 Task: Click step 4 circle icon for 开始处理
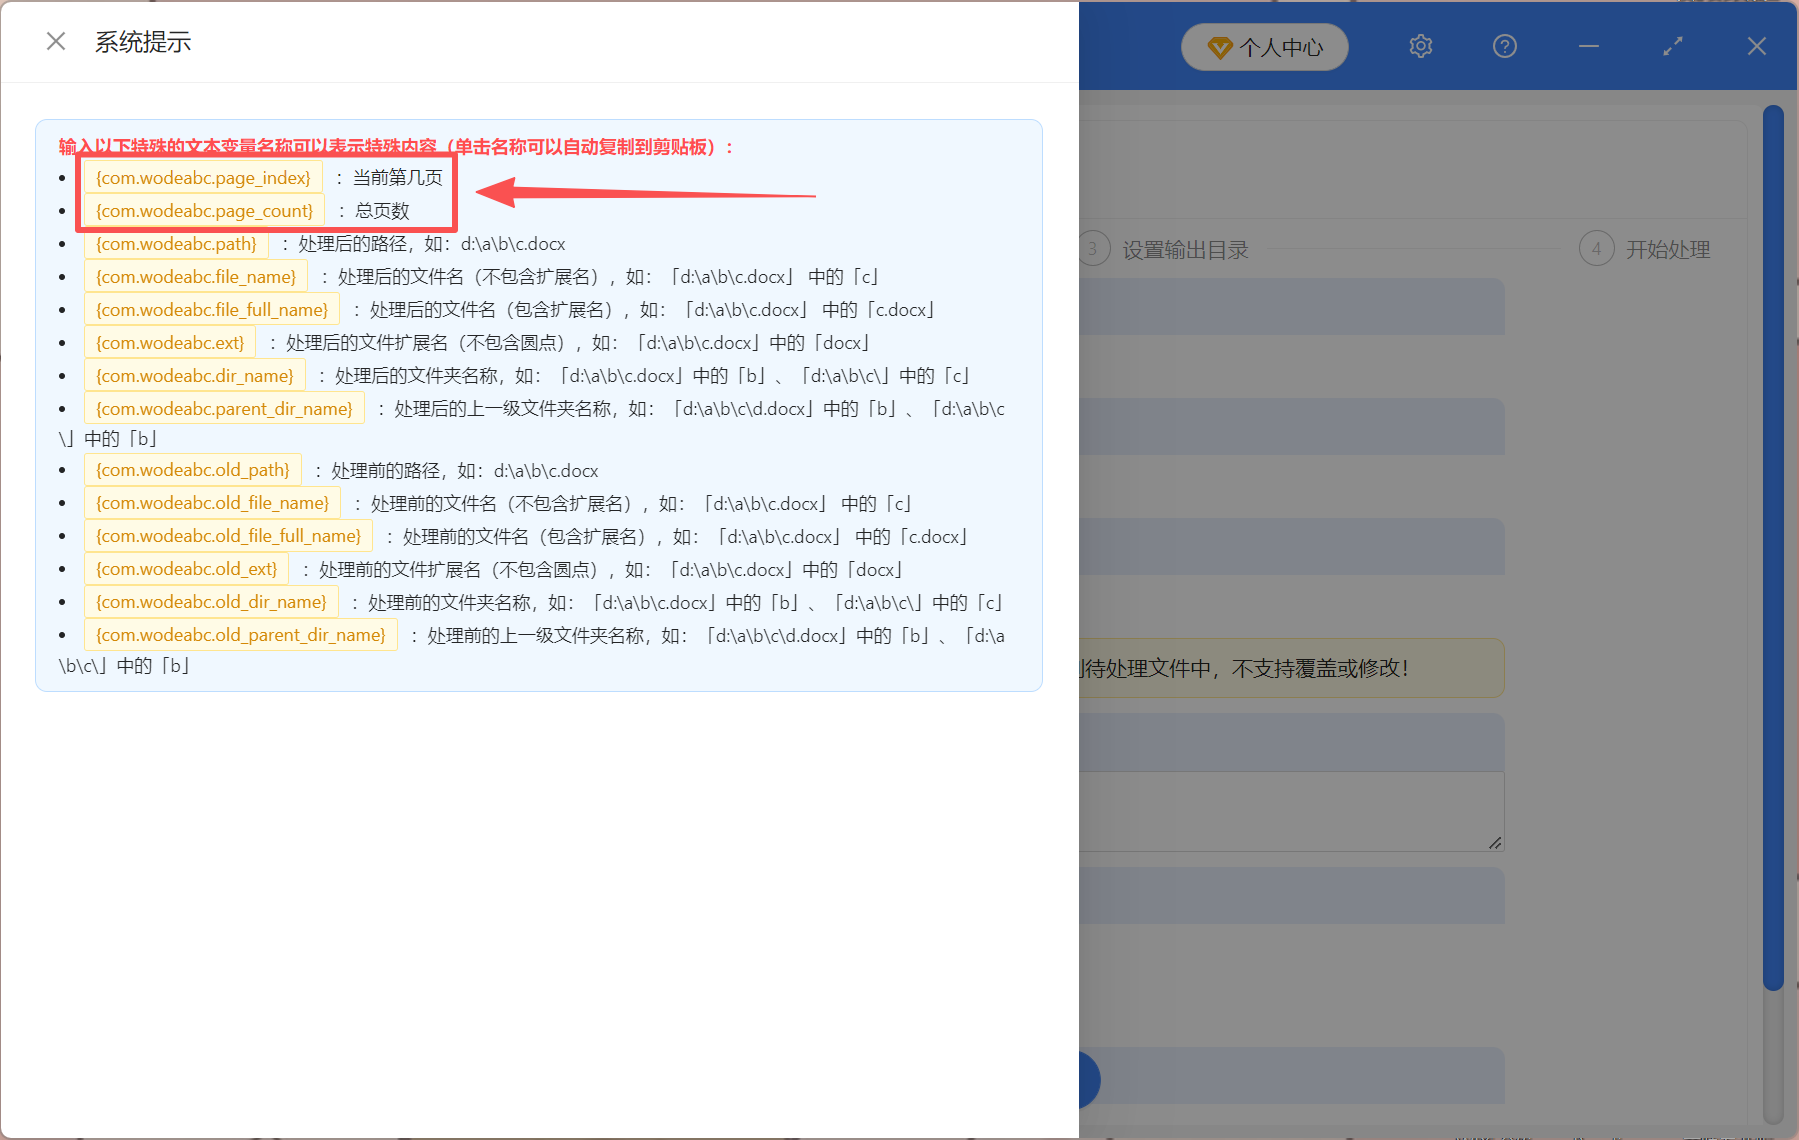pos(1596,249)
